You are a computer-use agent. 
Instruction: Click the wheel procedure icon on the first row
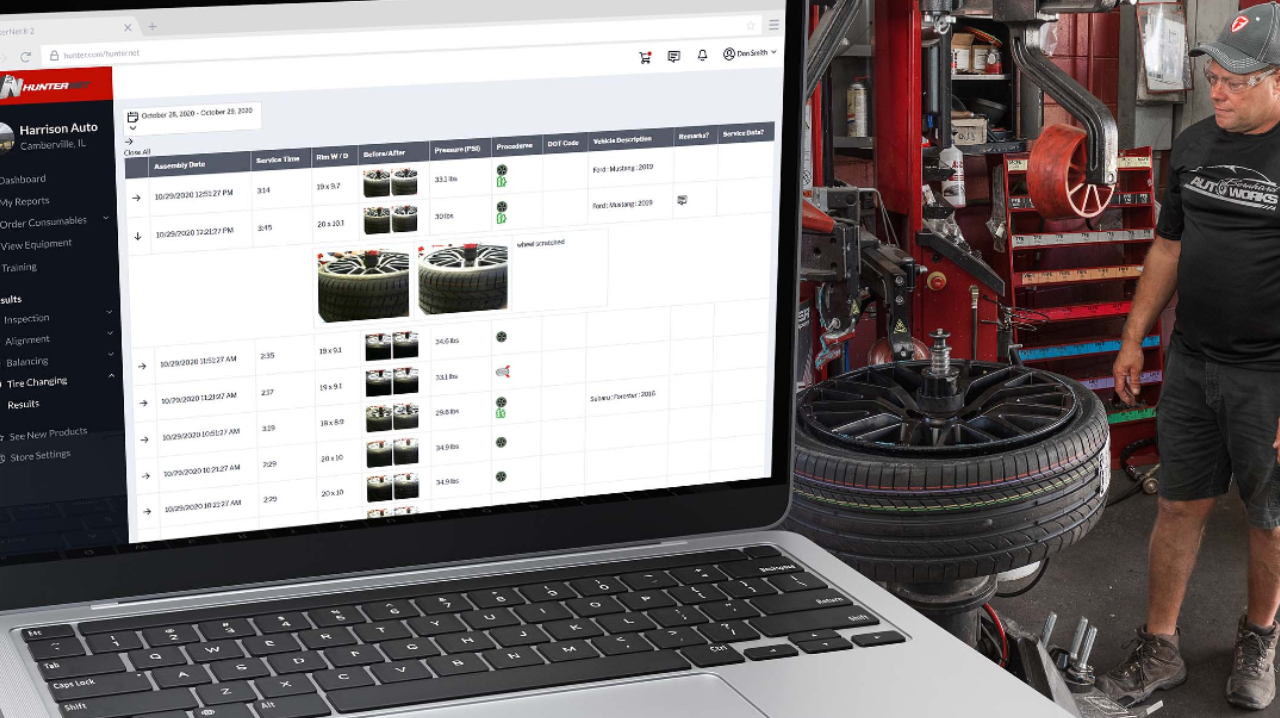[x=502, y=169]
